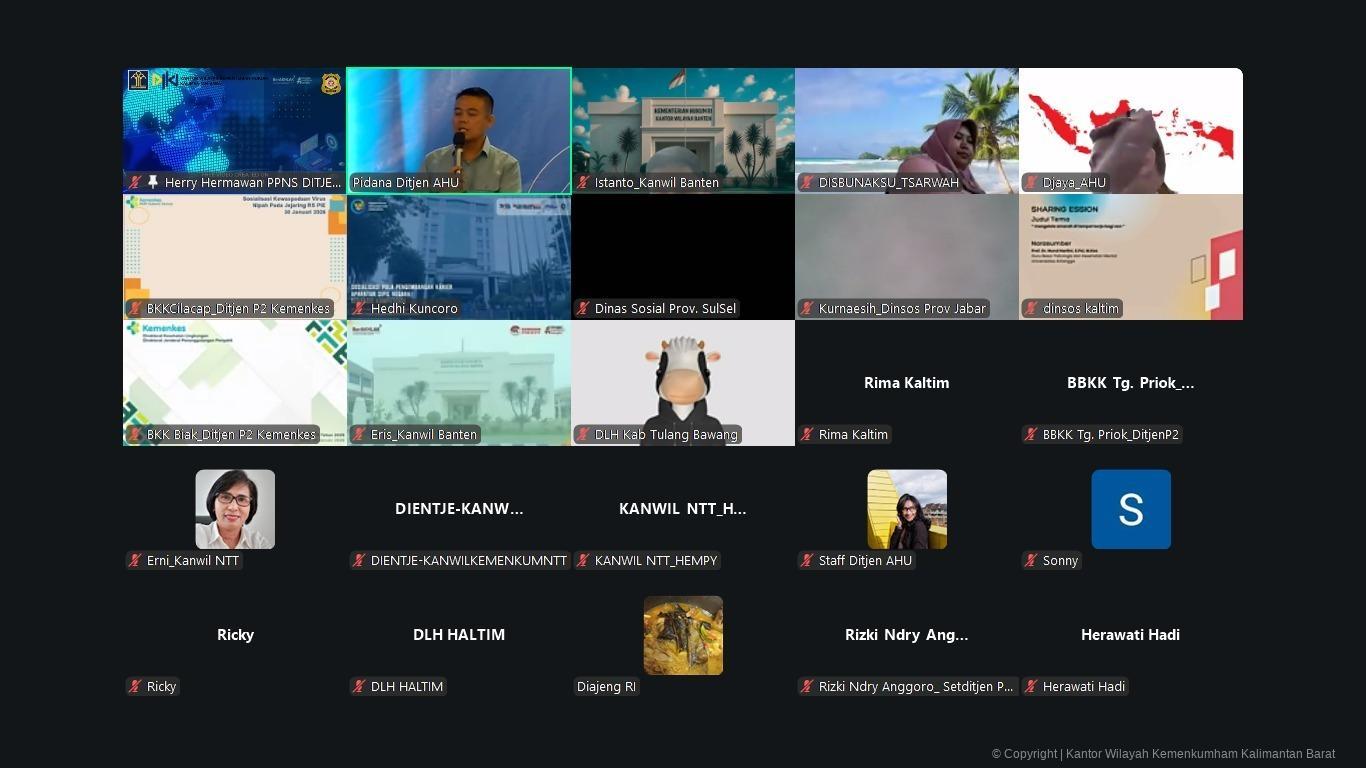Click the muted mic icon next to Sonny

click(x=1031, y=561)
